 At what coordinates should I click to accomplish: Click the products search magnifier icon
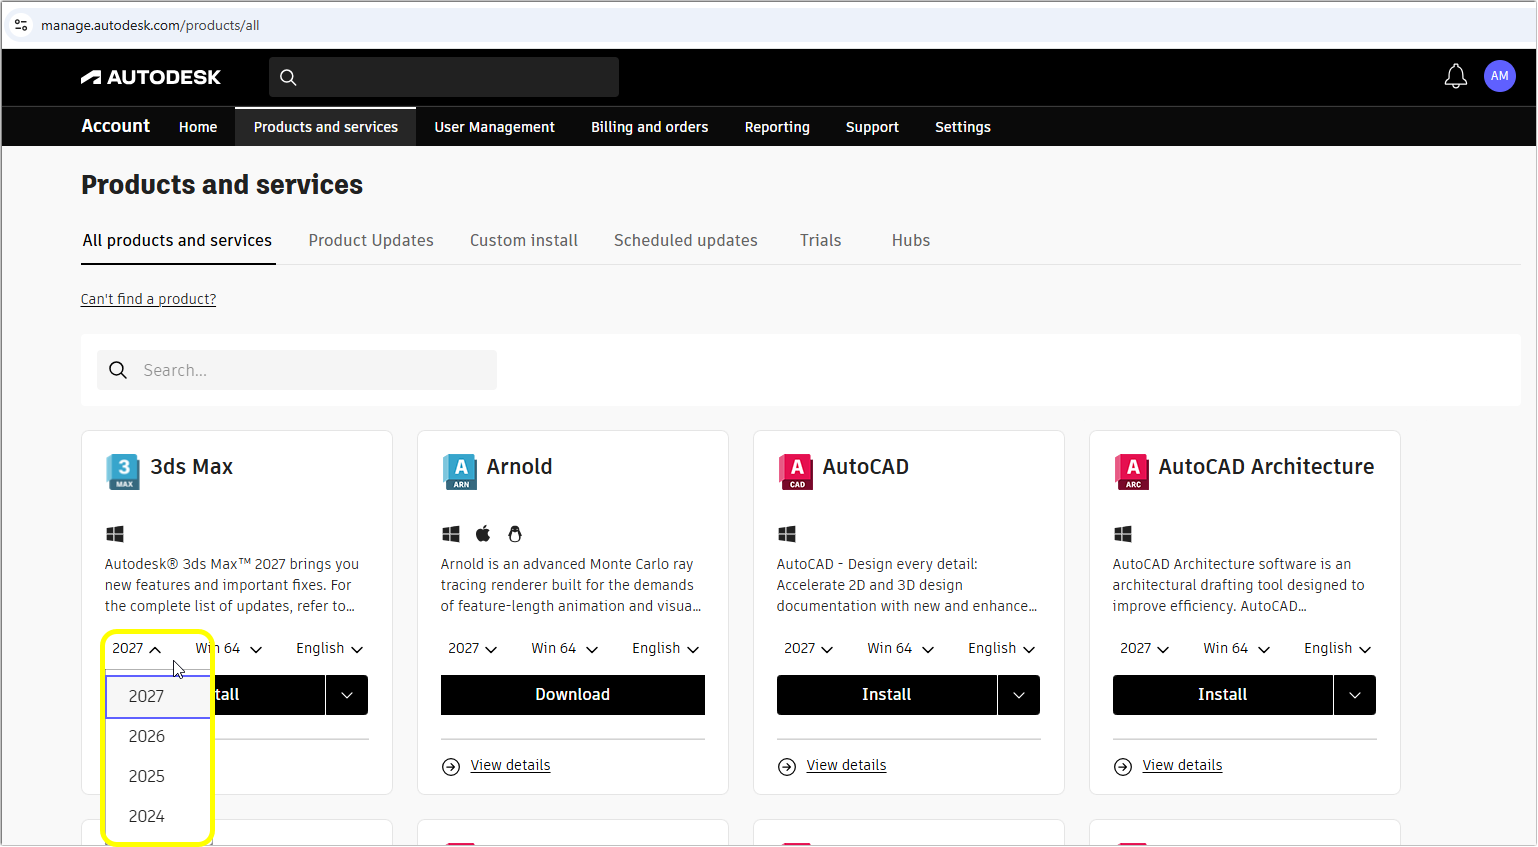click(118, 370)
